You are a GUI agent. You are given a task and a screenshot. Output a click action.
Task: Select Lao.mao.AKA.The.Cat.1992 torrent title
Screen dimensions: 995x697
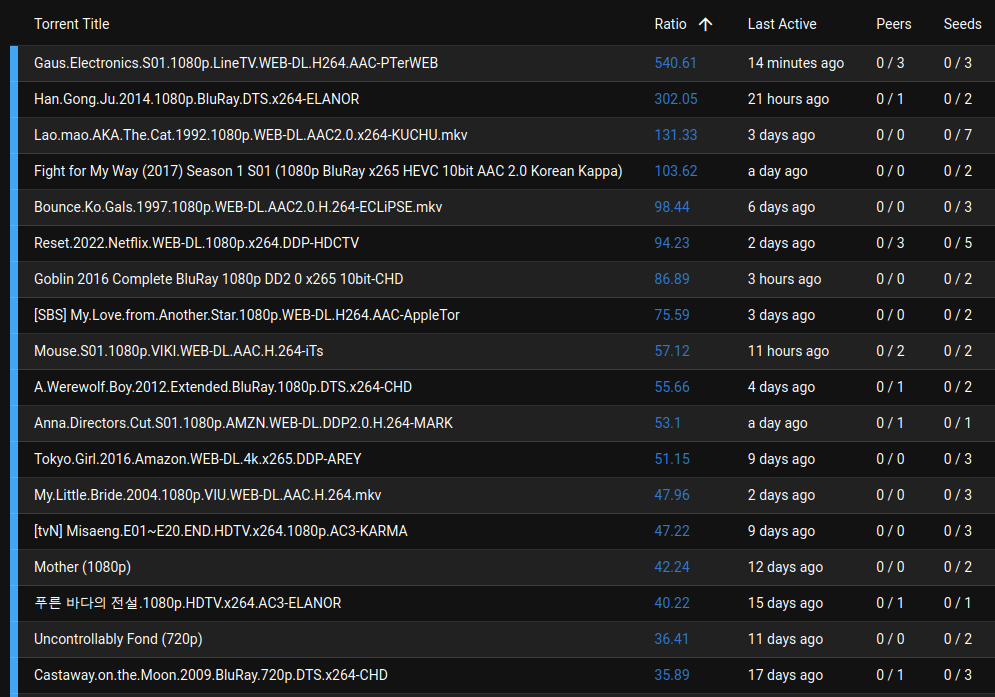(x=251, y=135)
